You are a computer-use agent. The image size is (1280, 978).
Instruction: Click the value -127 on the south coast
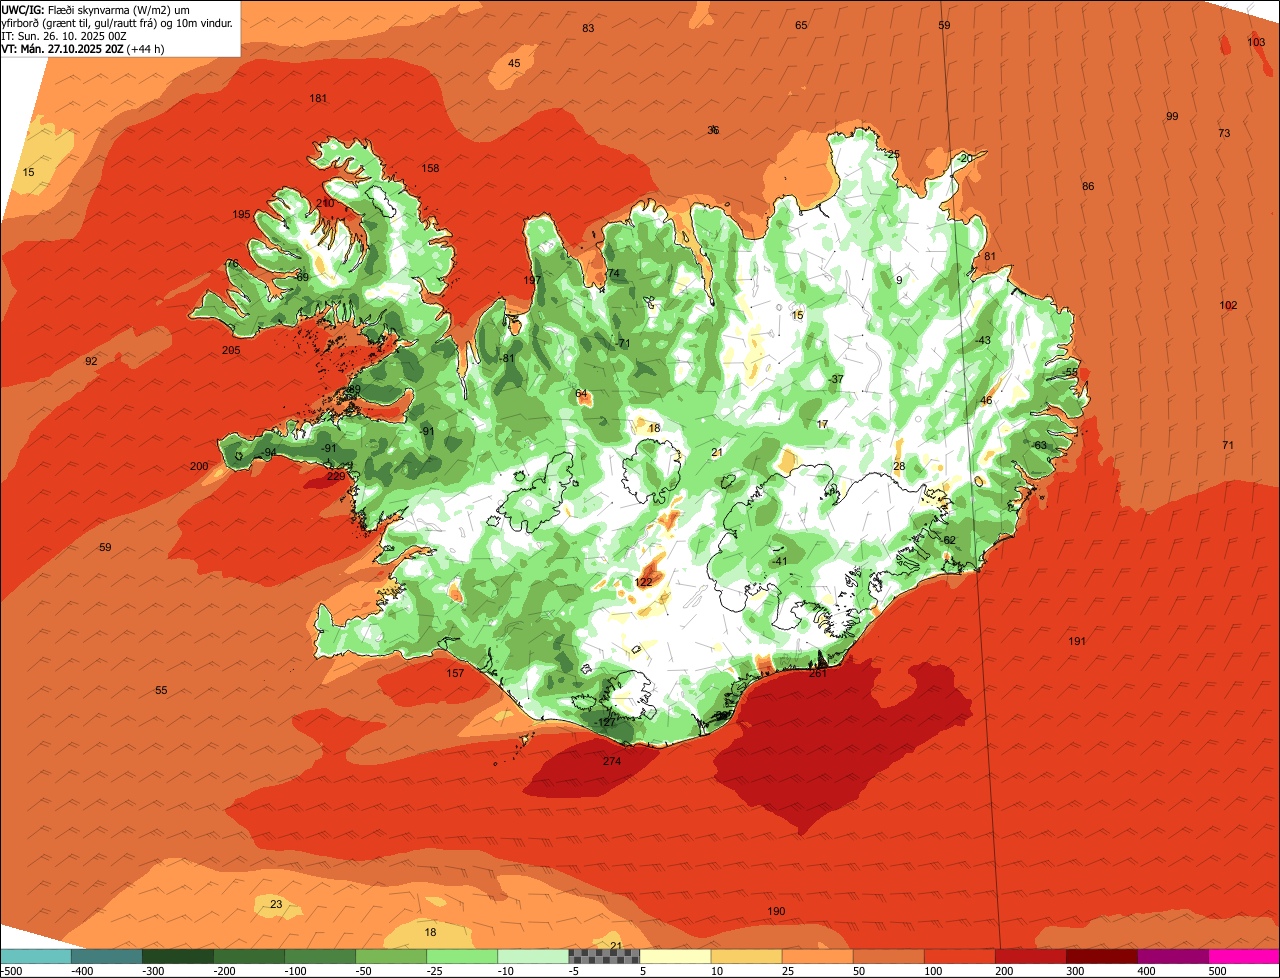pos(604,722)
